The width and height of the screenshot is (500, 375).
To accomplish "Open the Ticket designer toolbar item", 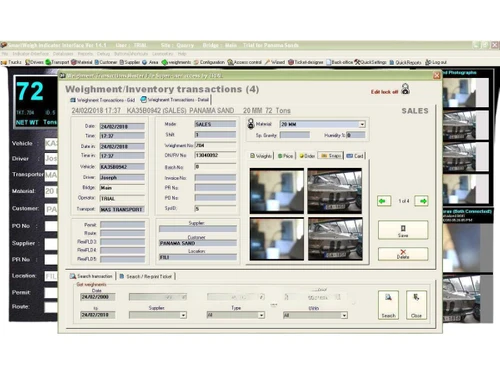I will click(306, 62).
